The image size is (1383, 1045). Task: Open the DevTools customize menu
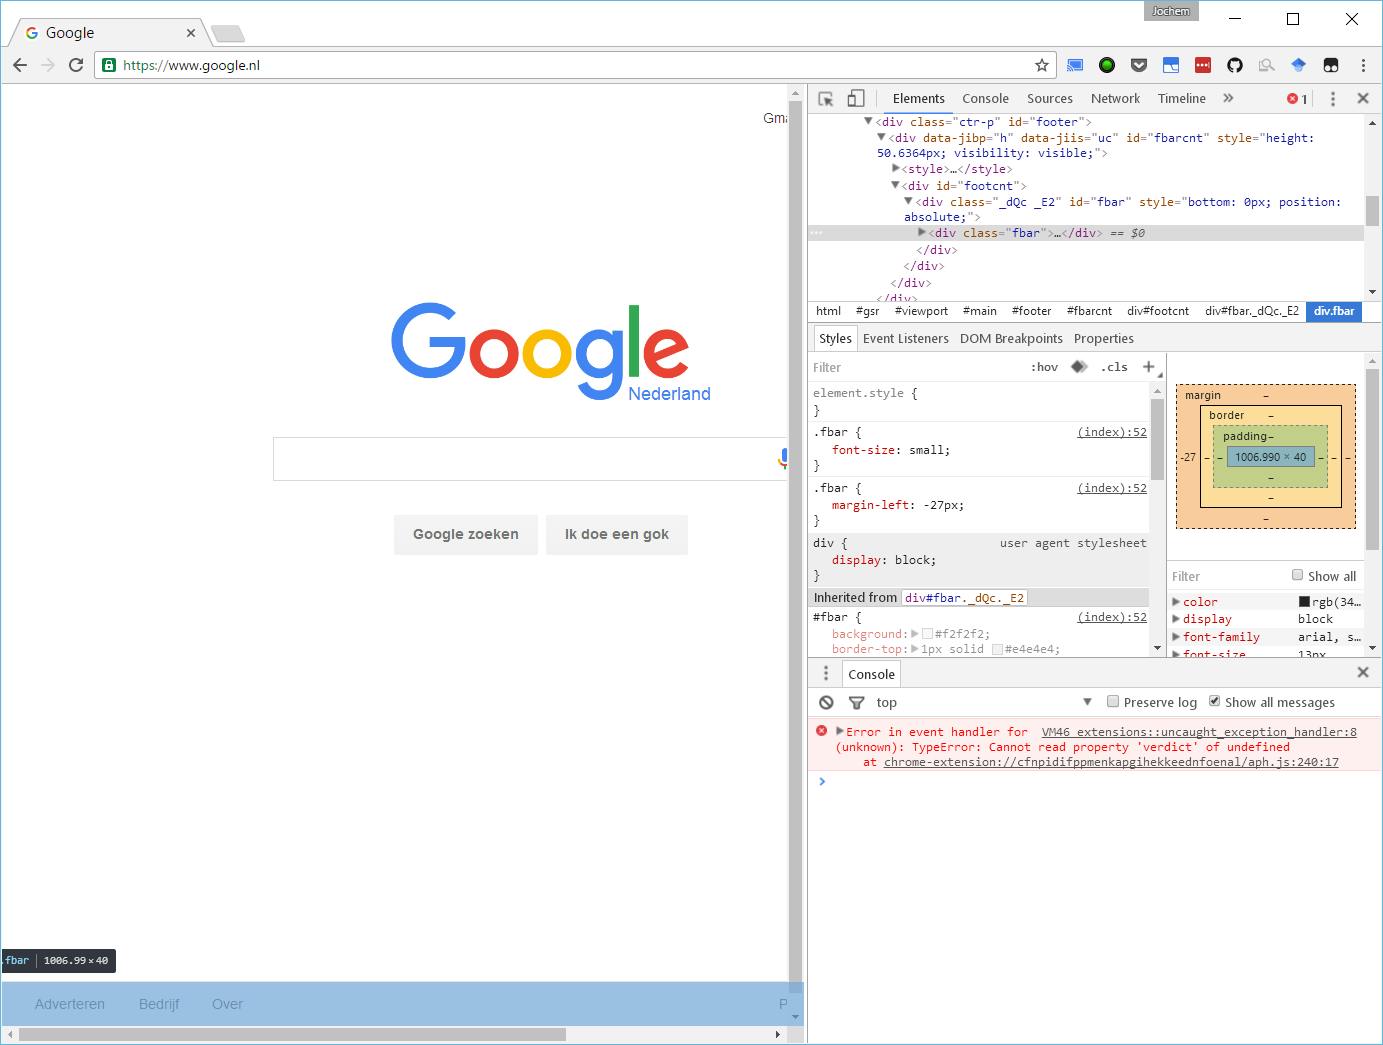pyautogui.click(x=1332, y=98)
